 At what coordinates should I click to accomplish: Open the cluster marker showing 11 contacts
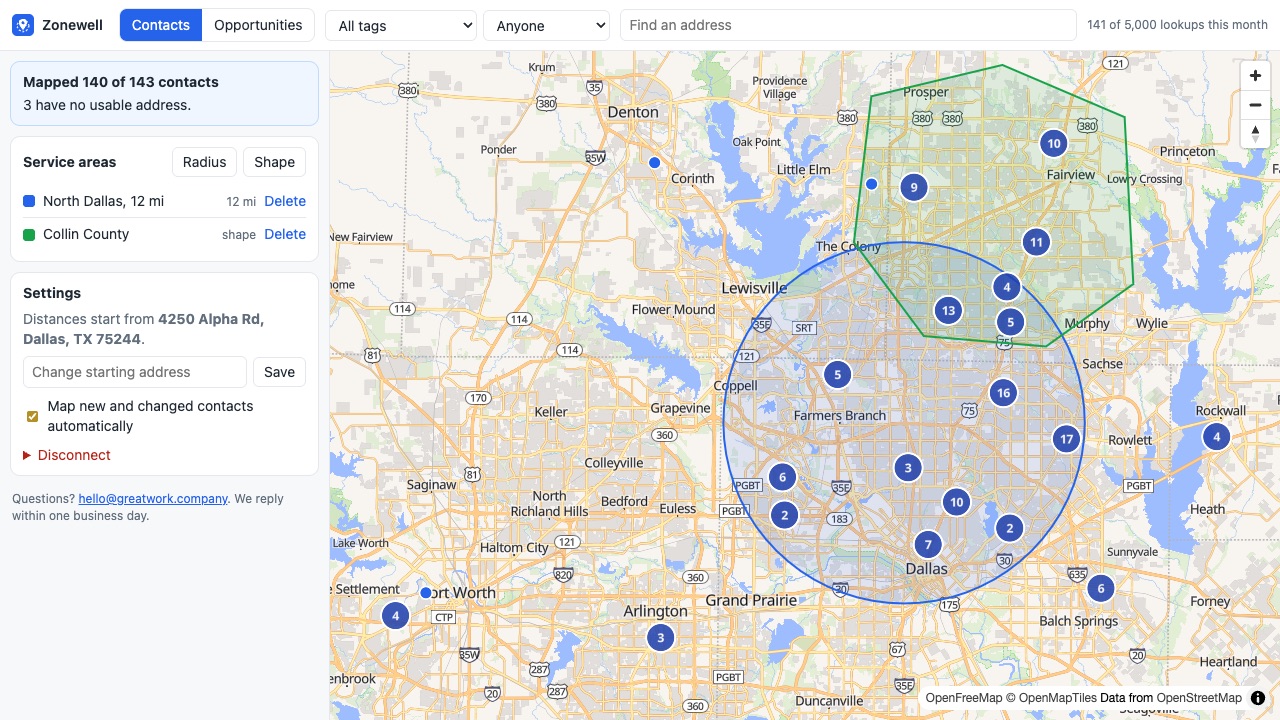click(x=1036, y=242)
